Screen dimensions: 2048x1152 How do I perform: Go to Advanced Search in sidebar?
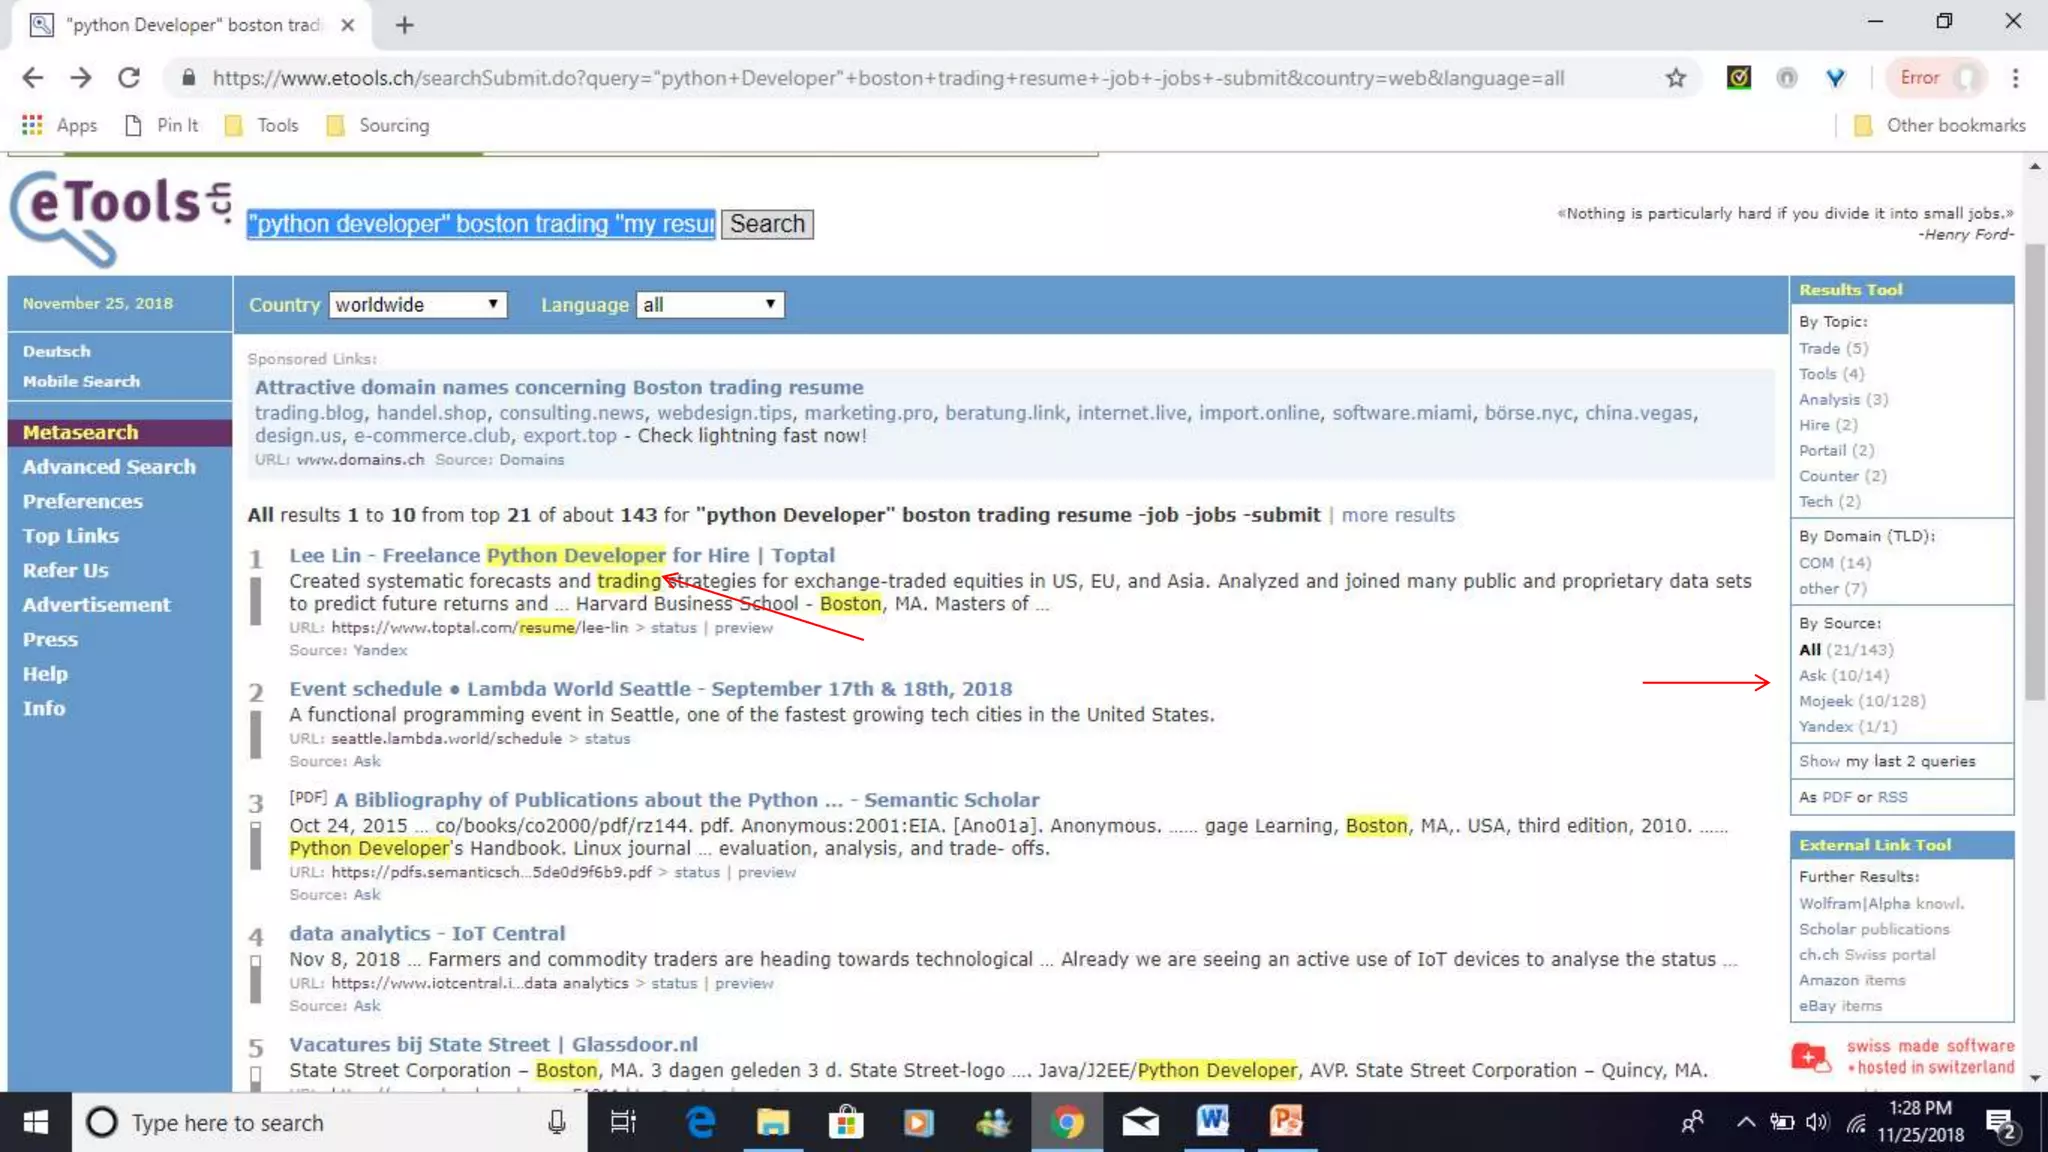(x=109, y=467)
